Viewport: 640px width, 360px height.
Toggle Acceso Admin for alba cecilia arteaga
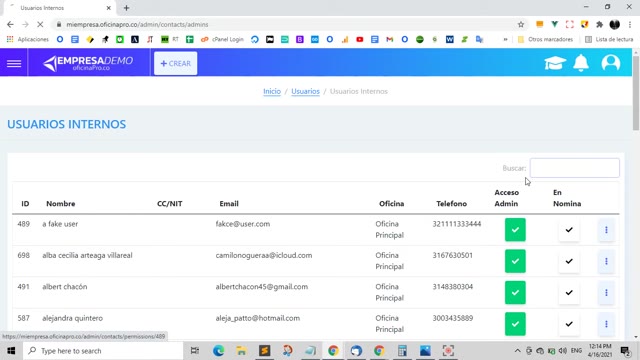click(515, 261)
